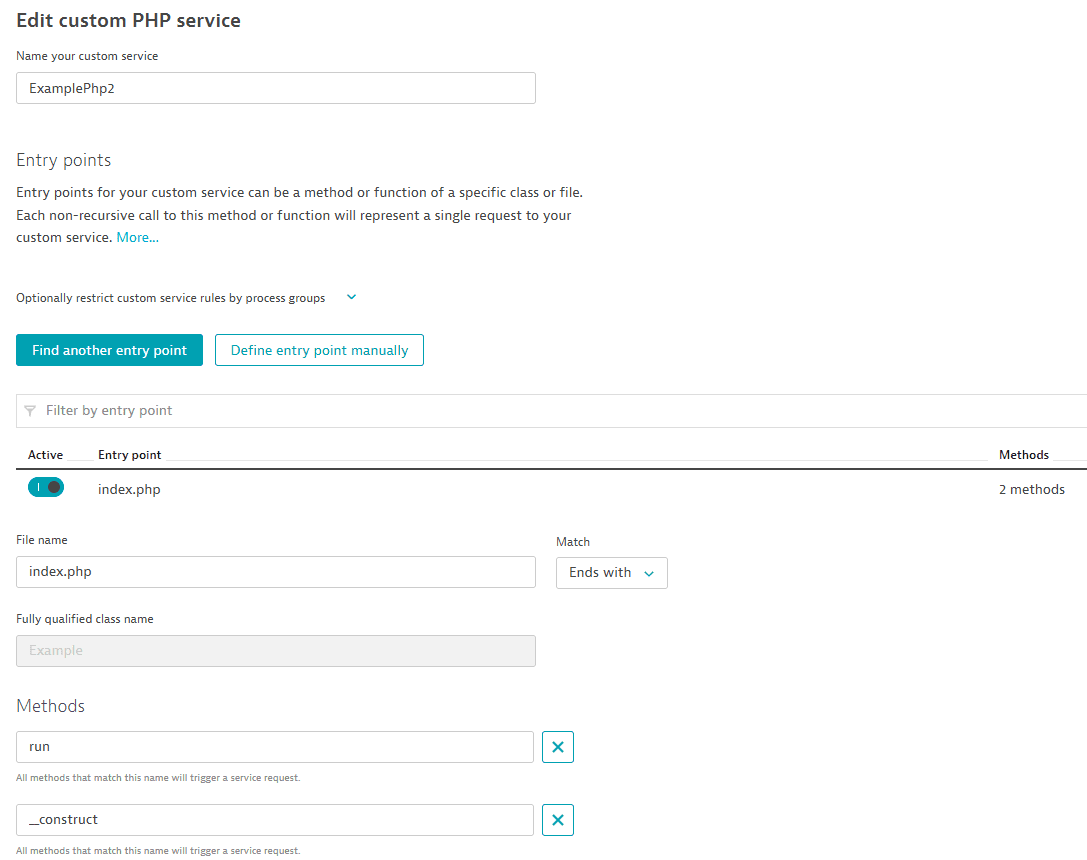The width and height of the screenshot is (1087, 860).
Task: Click the custom service name field
Action: tap(275, 88)
